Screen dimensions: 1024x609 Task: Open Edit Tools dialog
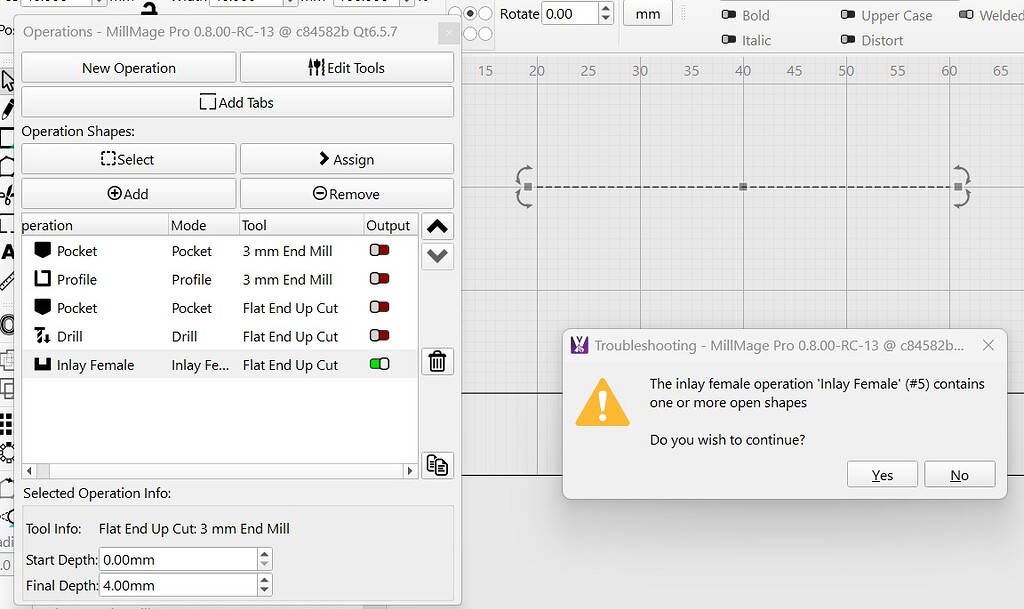tap(347, 68)
